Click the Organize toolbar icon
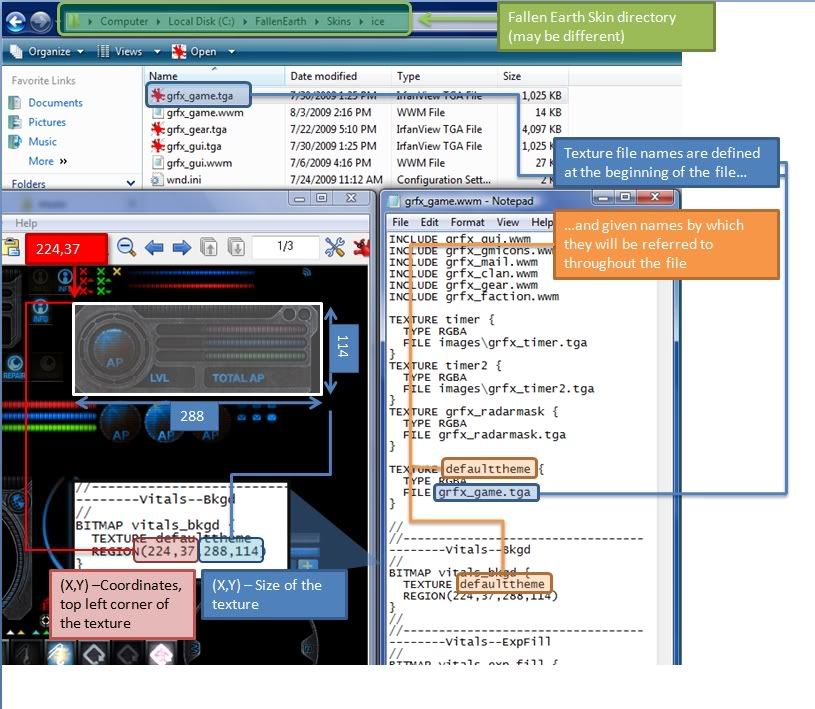Screen dimensions: 815x709 (x=16, y=51)
